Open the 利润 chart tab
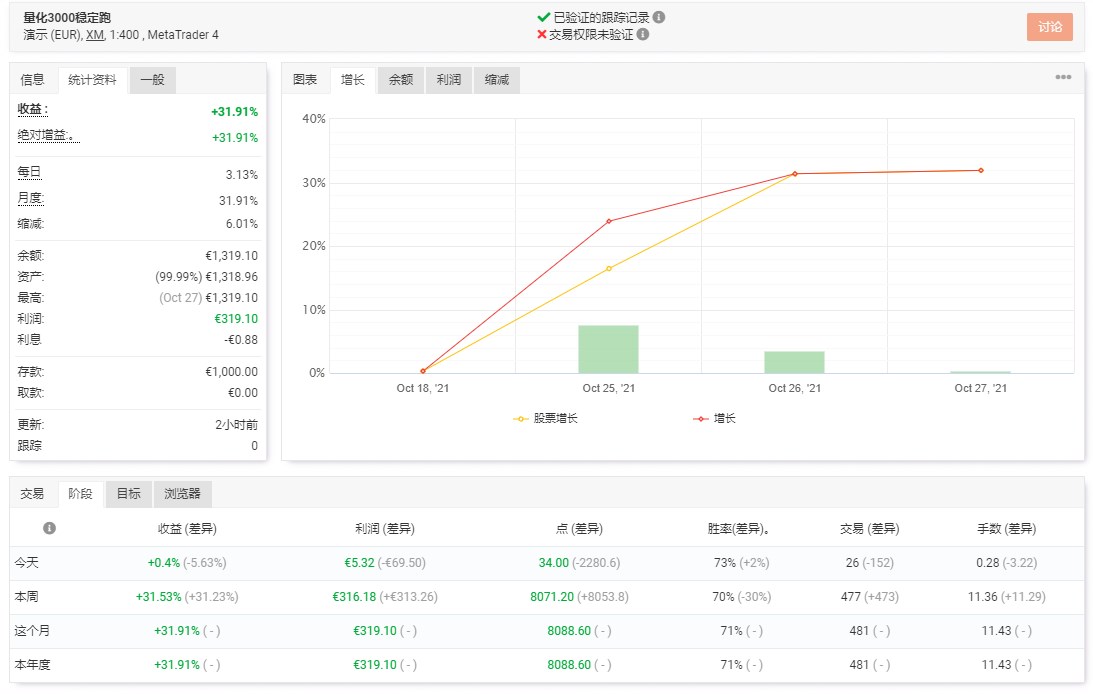Screen dimensions: 1093x694 449,80
